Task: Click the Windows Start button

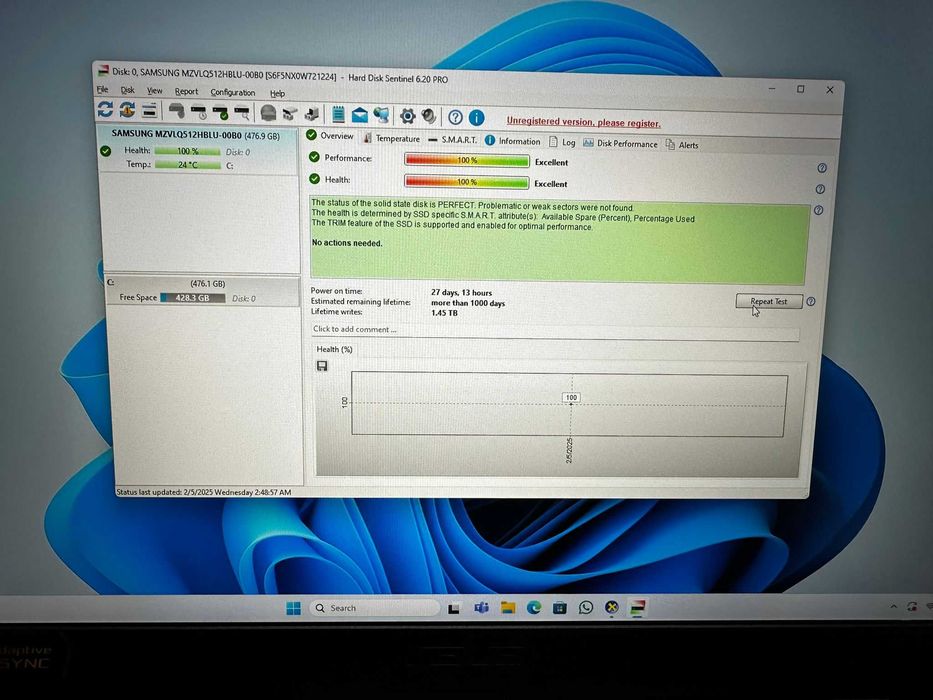Action: point(293,608)
